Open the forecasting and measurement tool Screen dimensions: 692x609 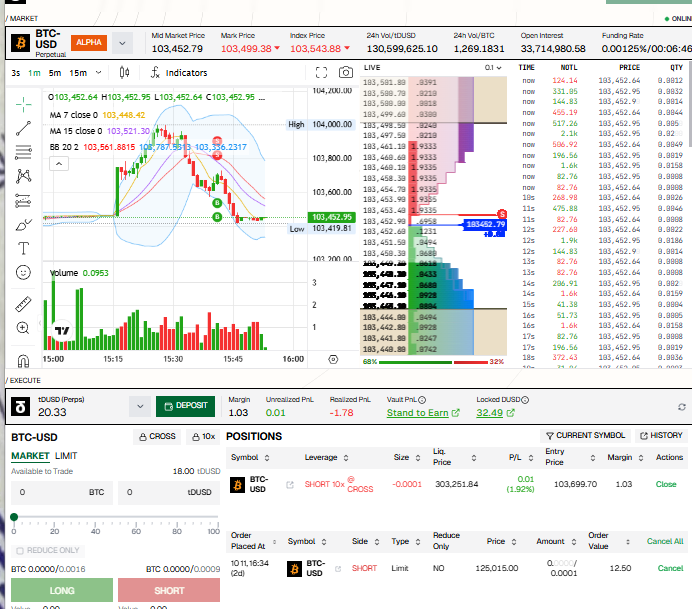click(x=23, y=200)
